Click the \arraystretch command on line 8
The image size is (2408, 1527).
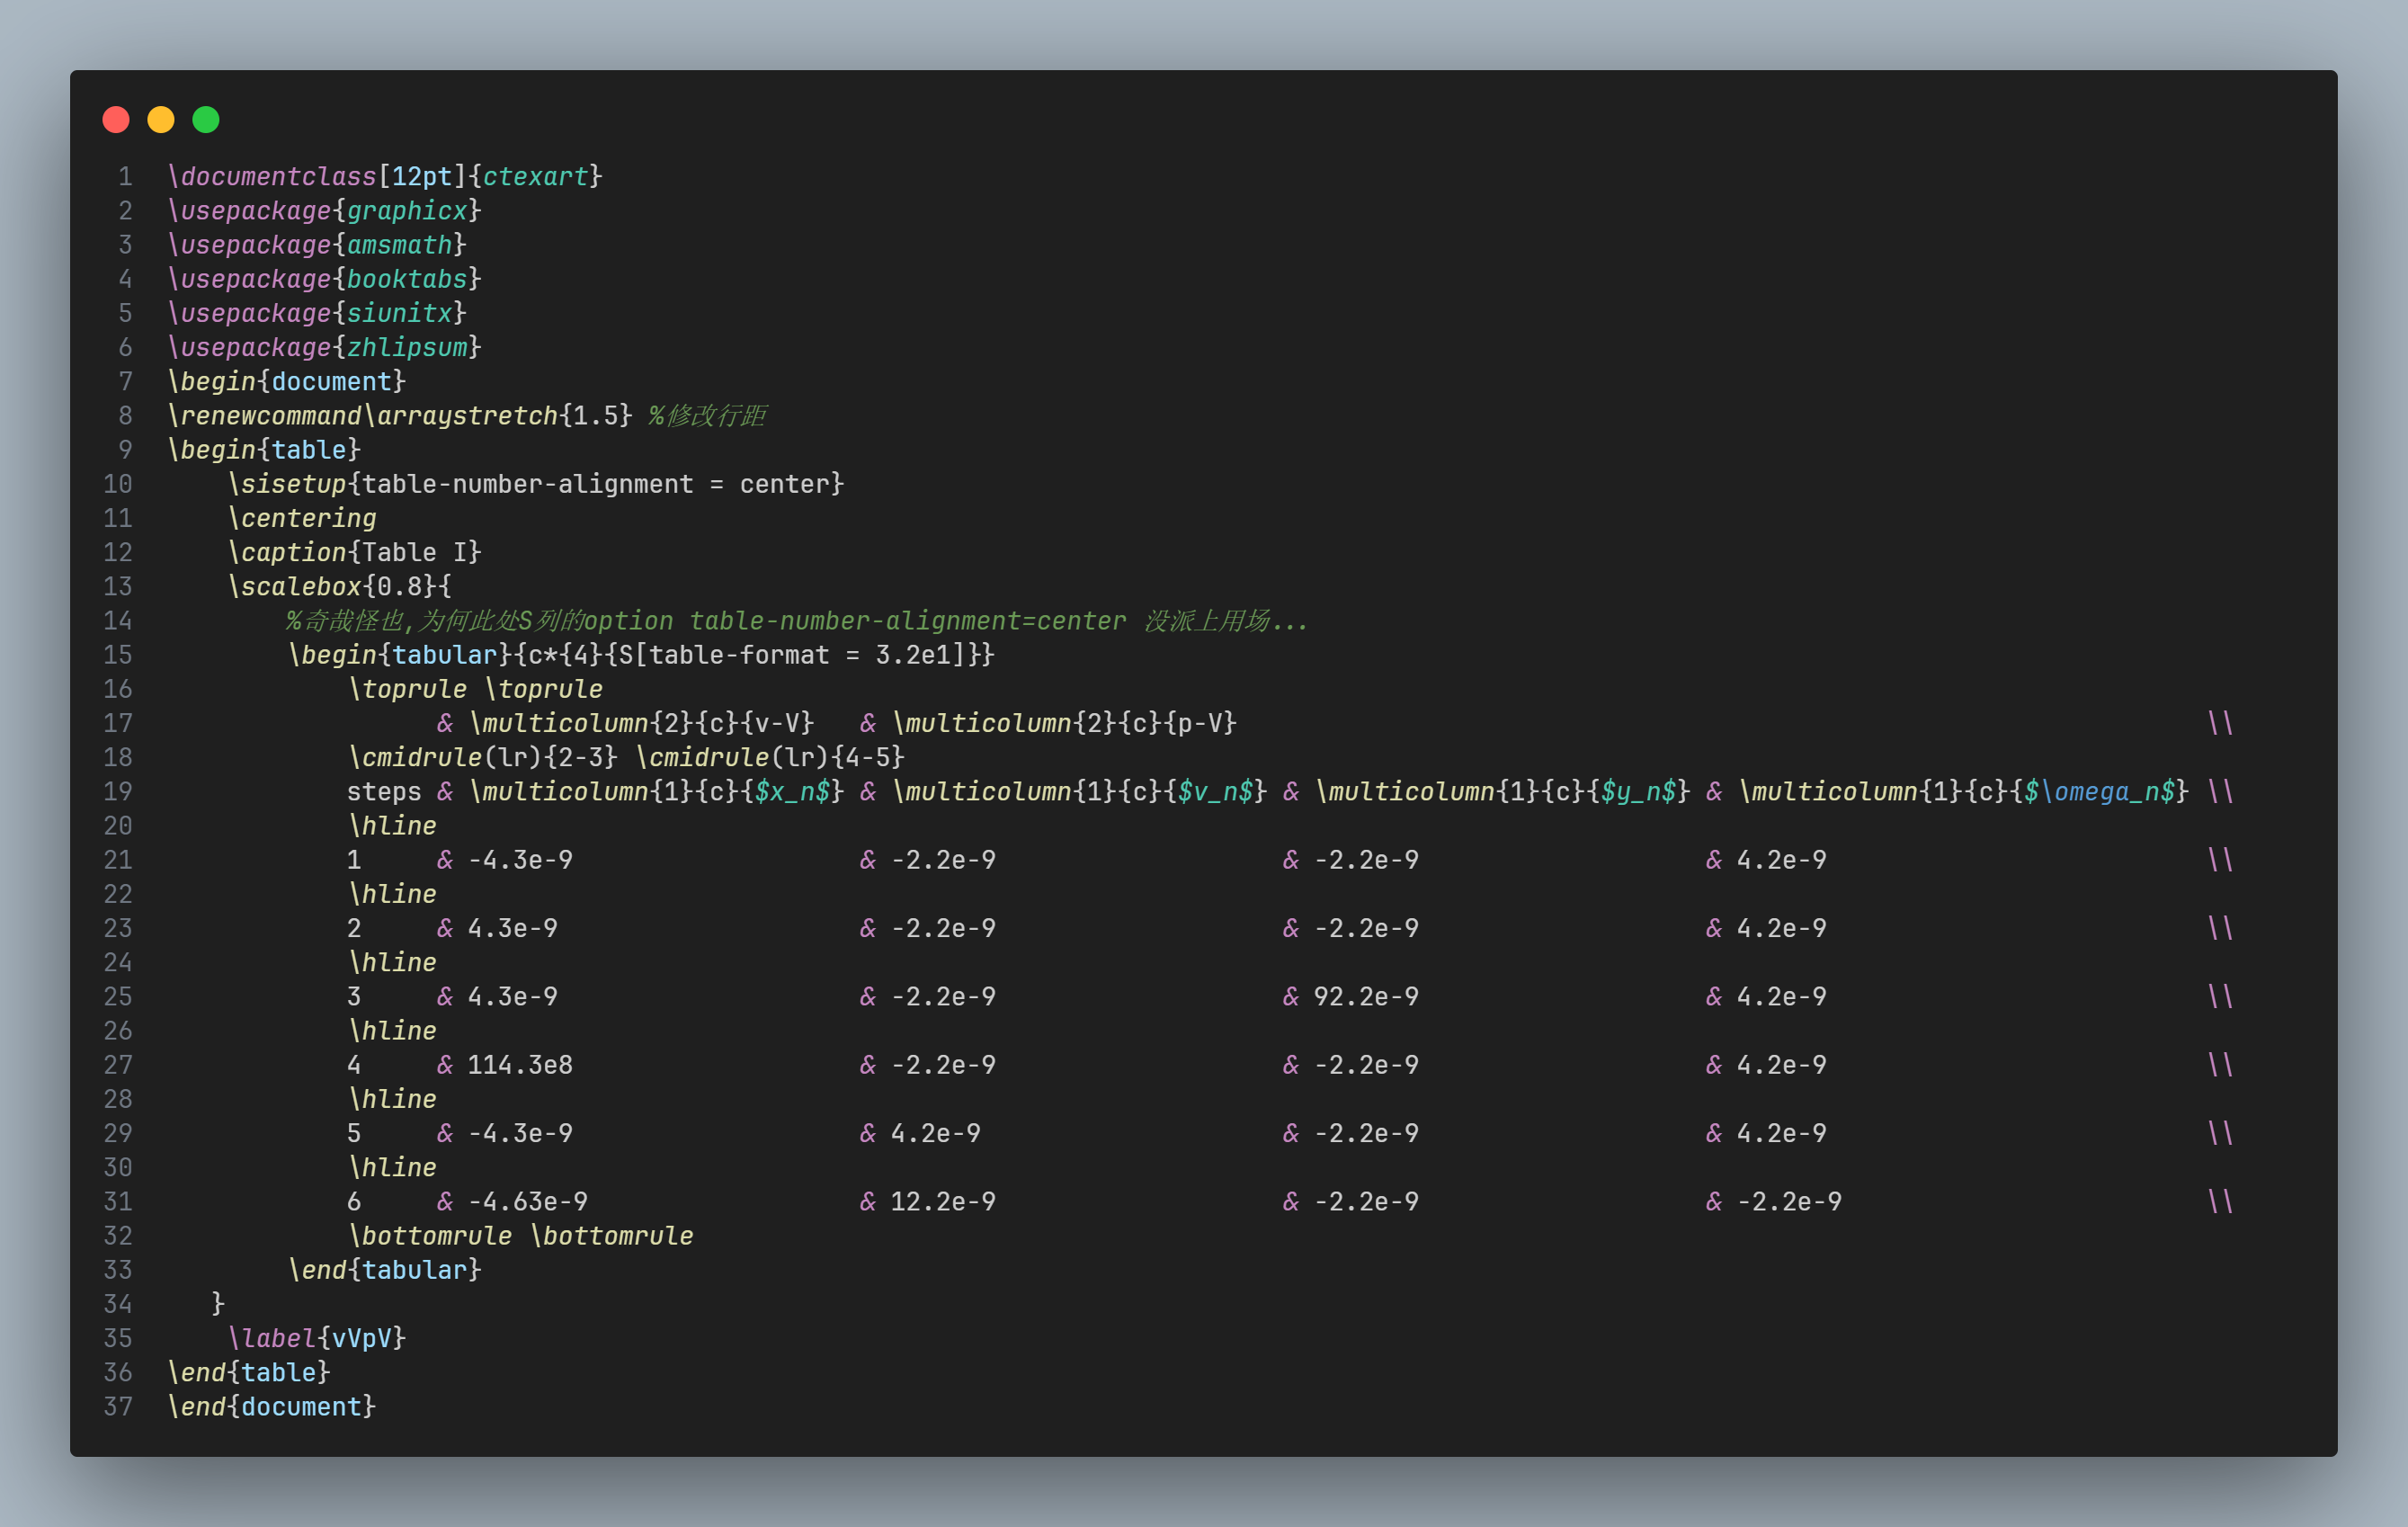460,416
